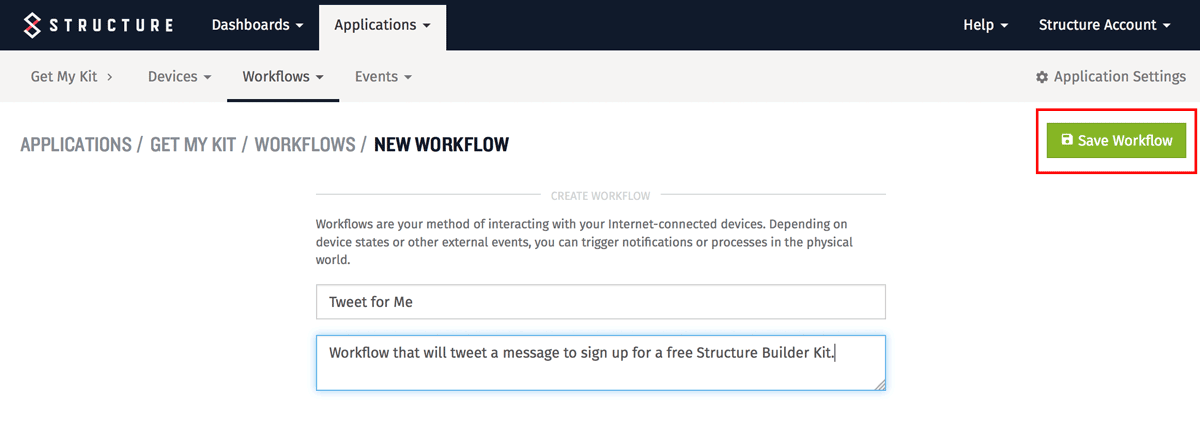Click the Structure logo icon
Viewport: 1200px width, 435px height.
coord(37,25)
